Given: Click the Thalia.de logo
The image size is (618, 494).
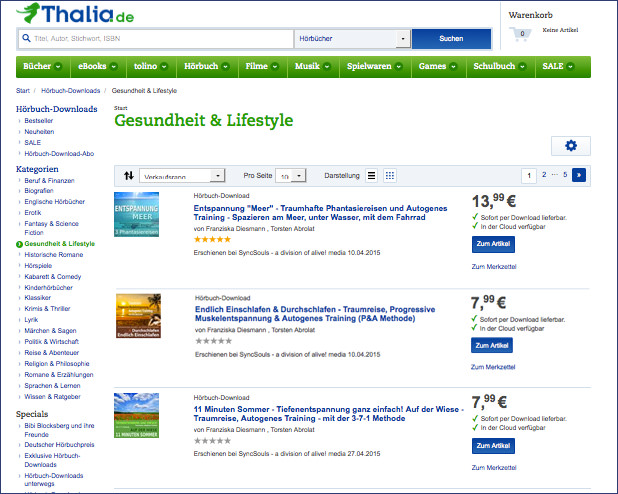Looking at the screenshot, I should [75, 13].
